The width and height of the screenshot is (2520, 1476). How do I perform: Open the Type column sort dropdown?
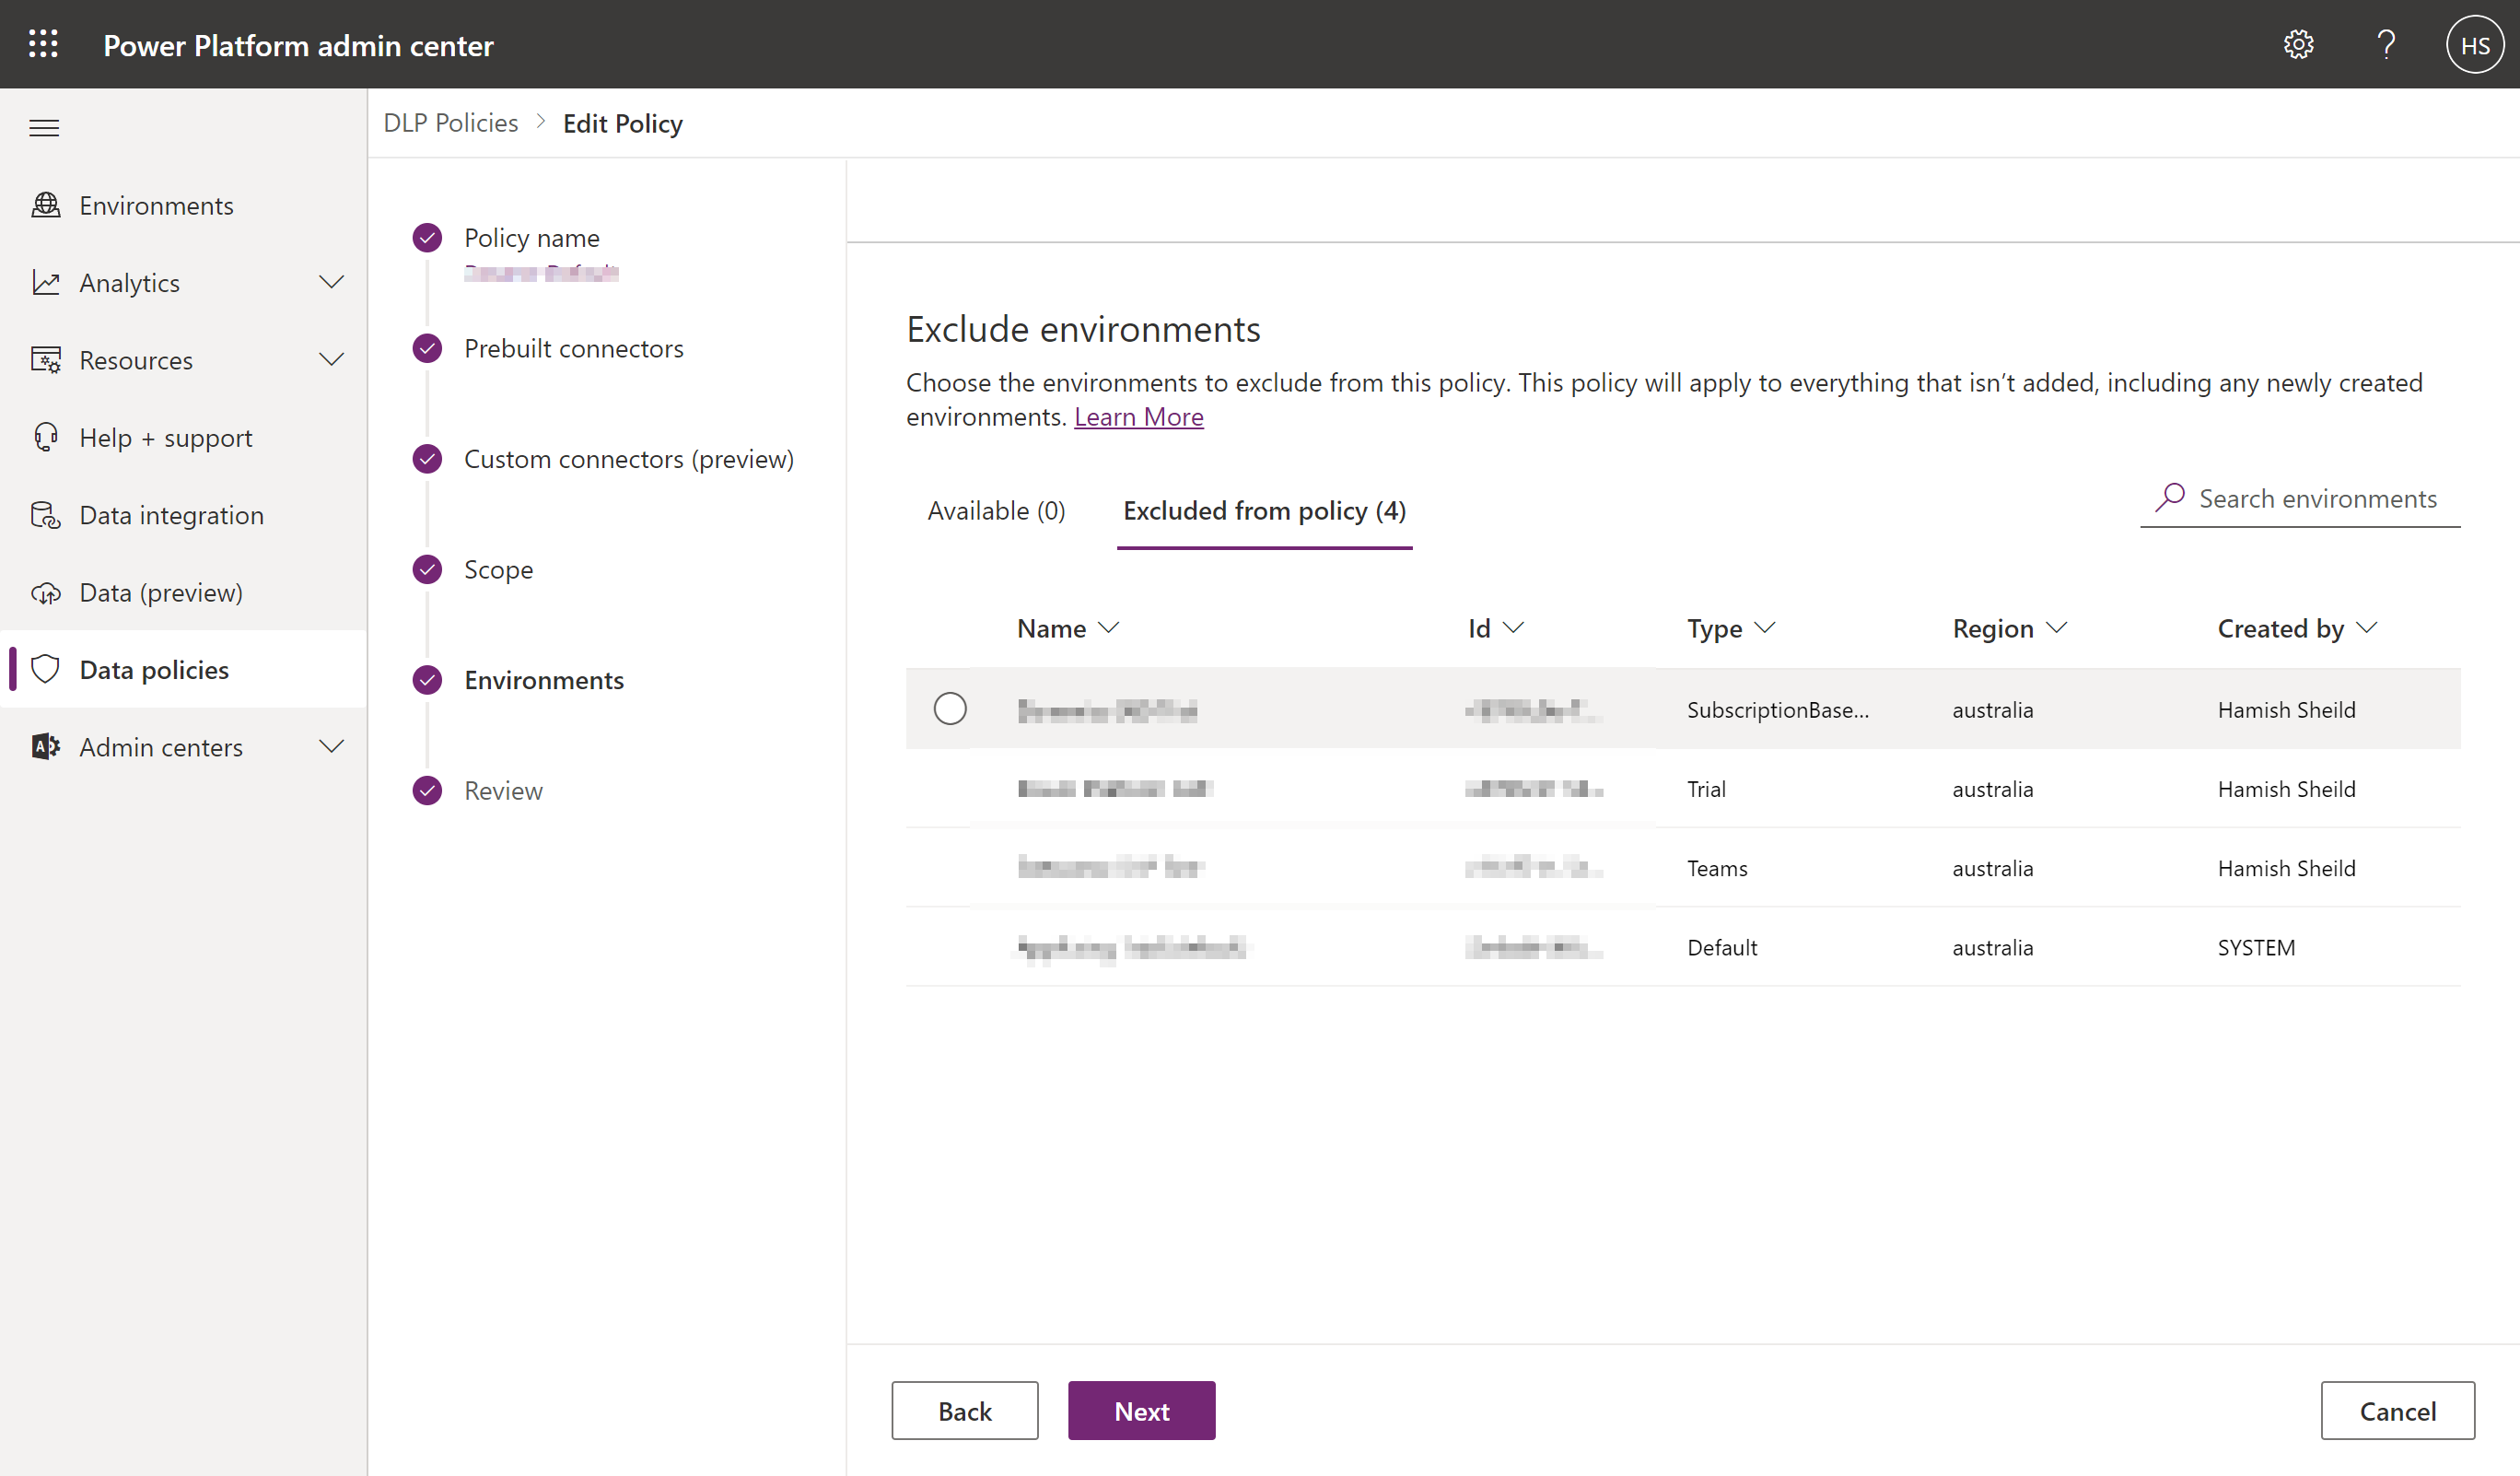pyautogui.click(x=1765, y=628)
